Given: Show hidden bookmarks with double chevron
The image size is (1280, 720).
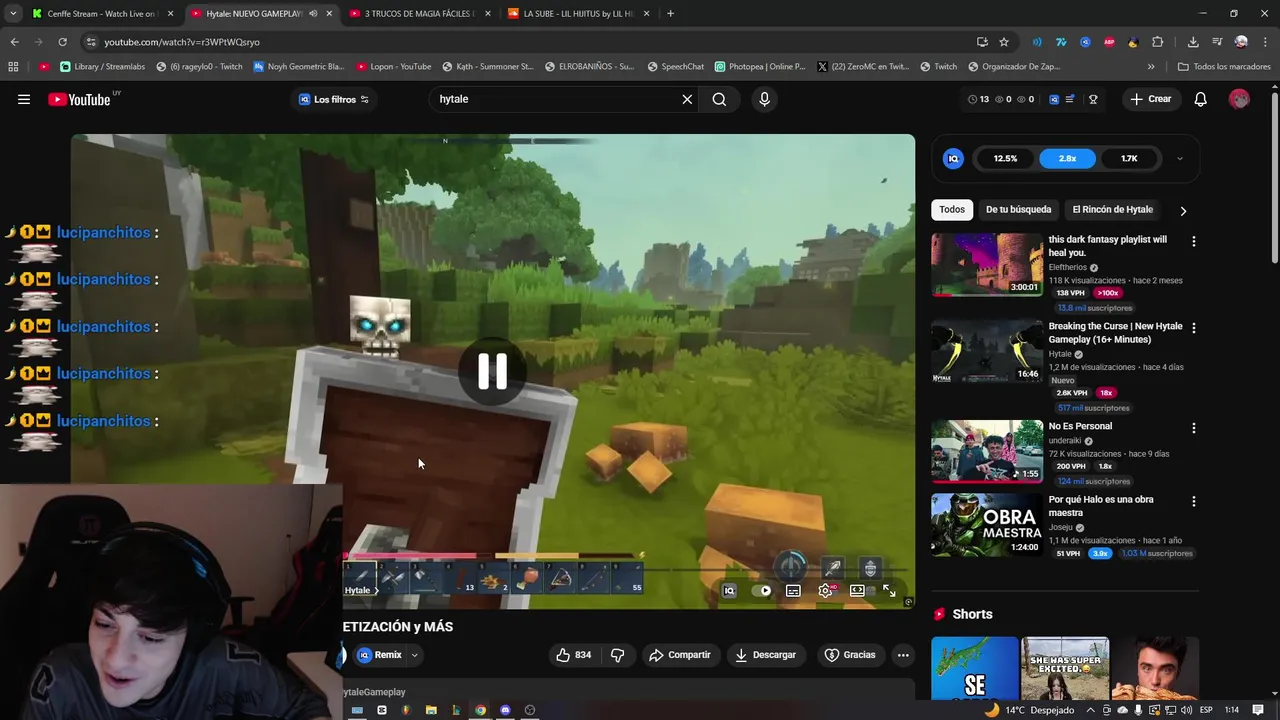Looking at the screenshot, I should click(x=1151, y=67).
